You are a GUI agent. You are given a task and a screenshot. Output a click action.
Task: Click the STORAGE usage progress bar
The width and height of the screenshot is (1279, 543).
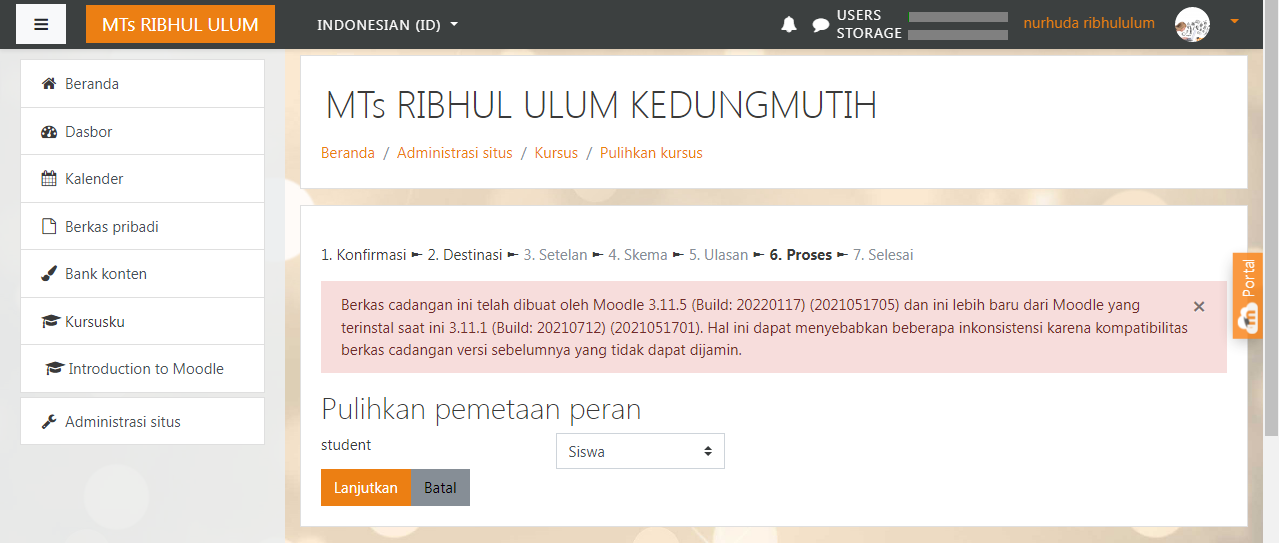click(957, 35)
